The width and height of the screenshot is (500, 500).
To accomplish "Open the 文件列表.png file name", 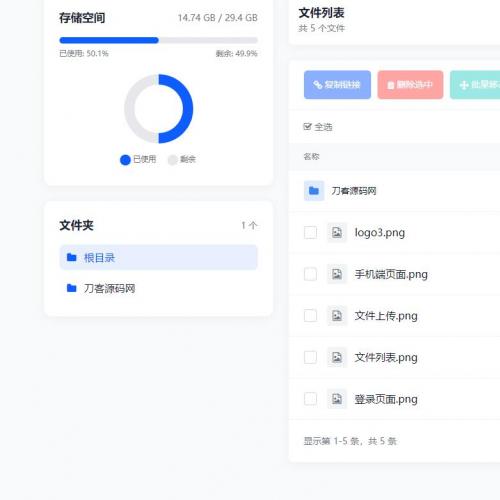I will click(x=386, y=357).
